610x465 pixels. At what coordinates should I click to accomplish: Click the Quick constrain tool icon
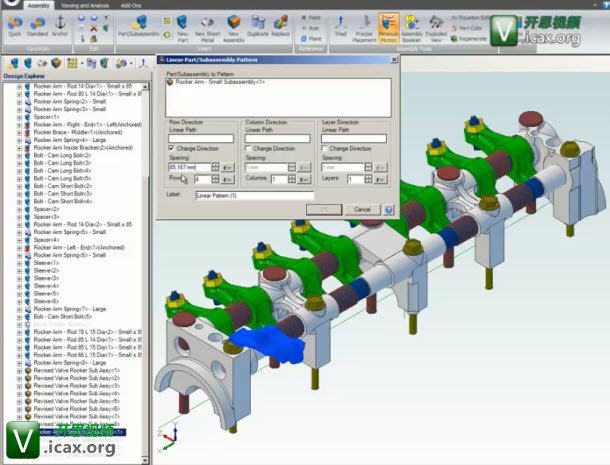[14, 24]
